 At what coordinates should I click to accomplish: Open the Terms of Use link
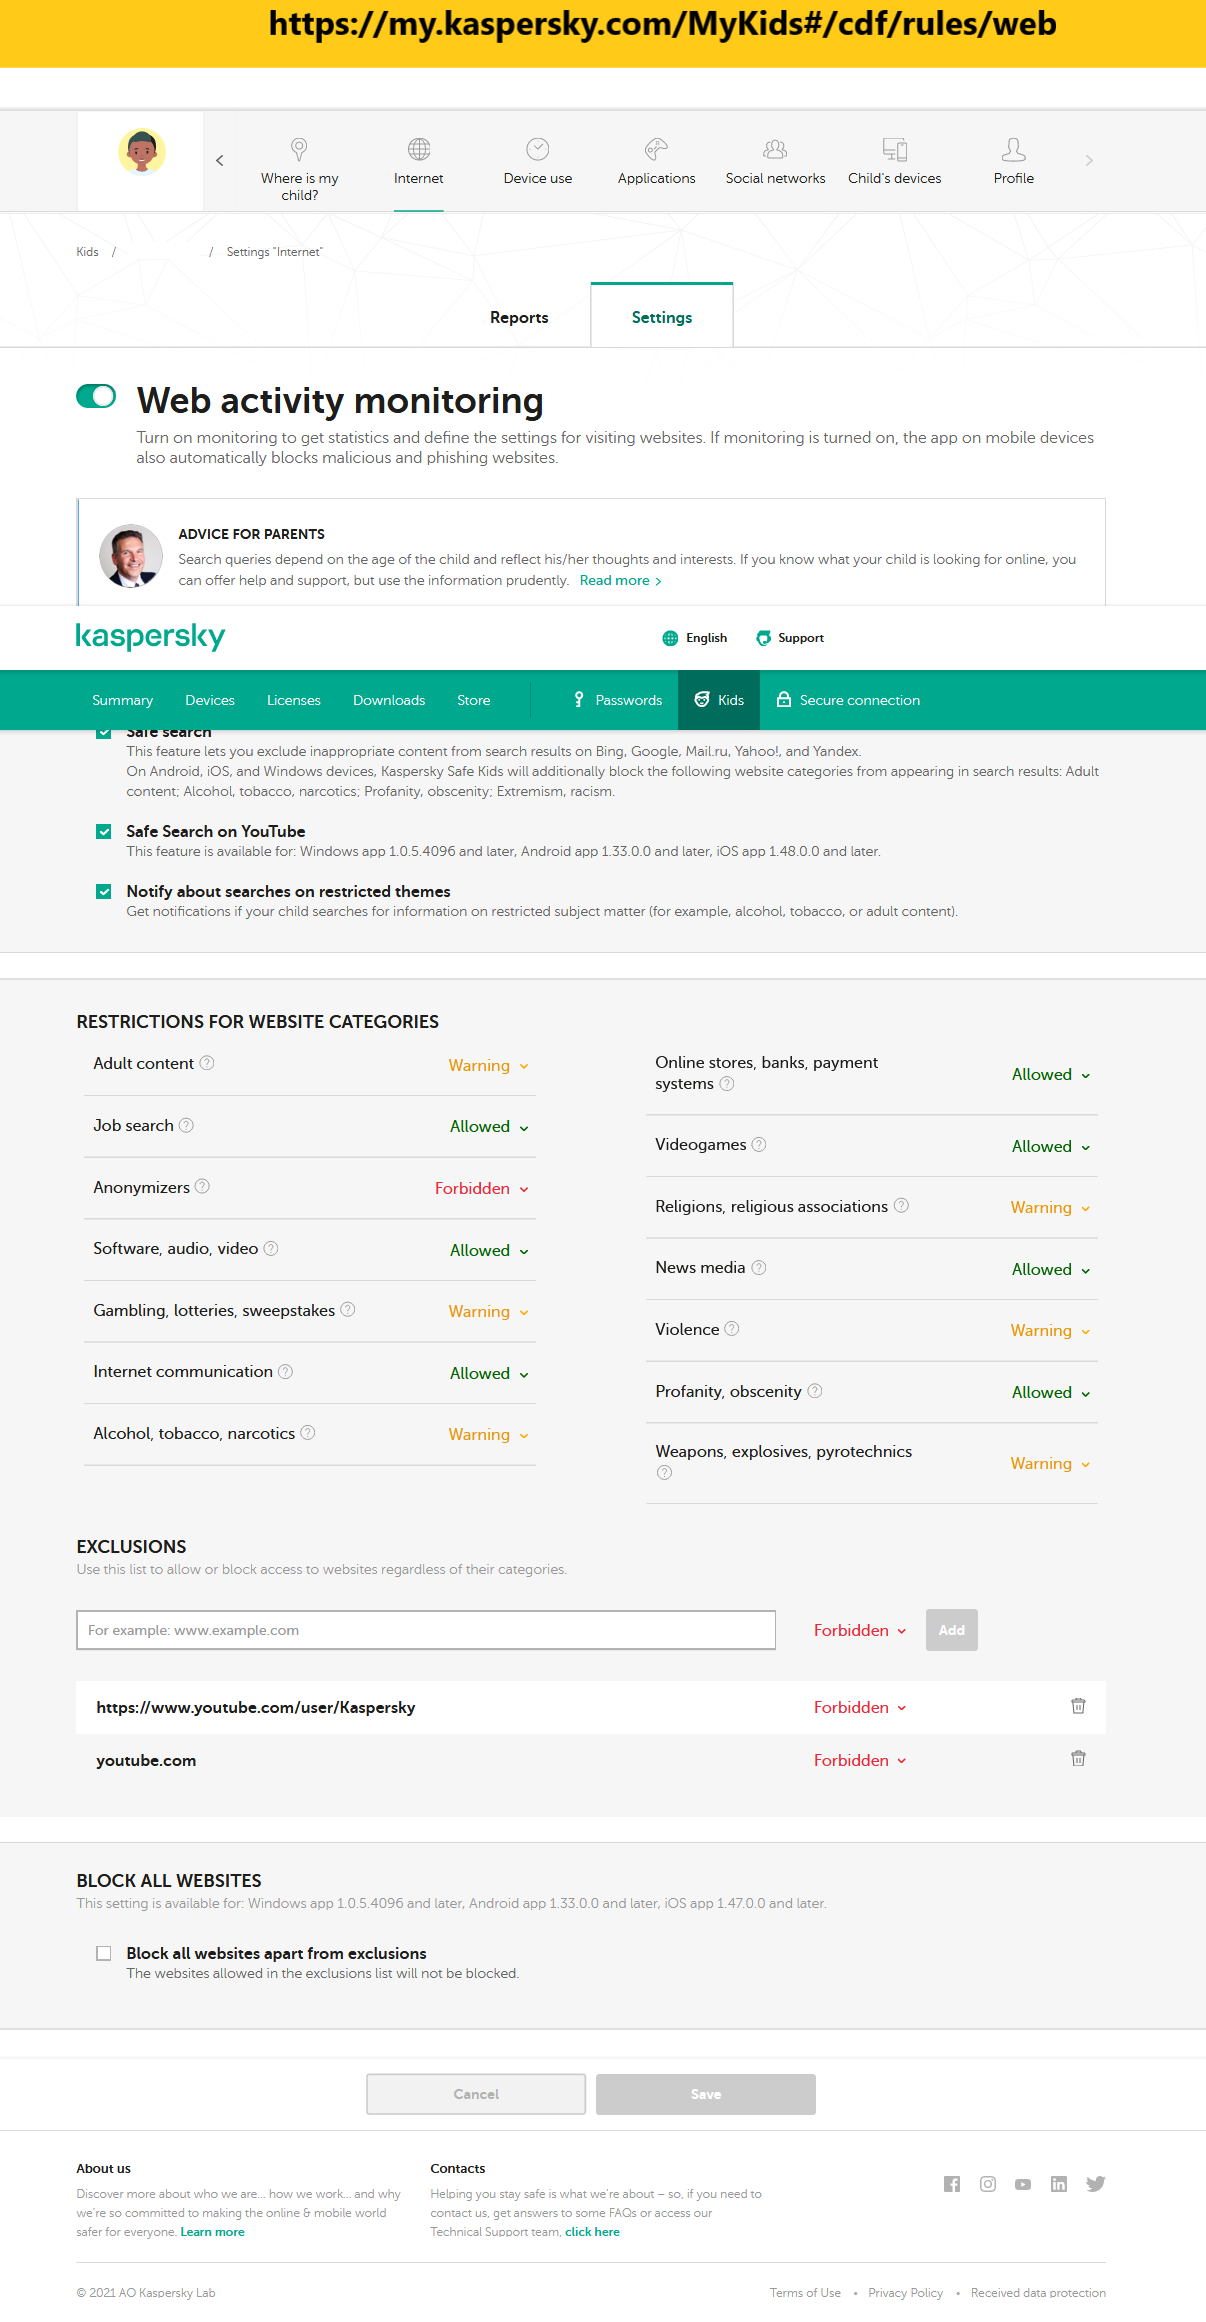click(805, 2293)
